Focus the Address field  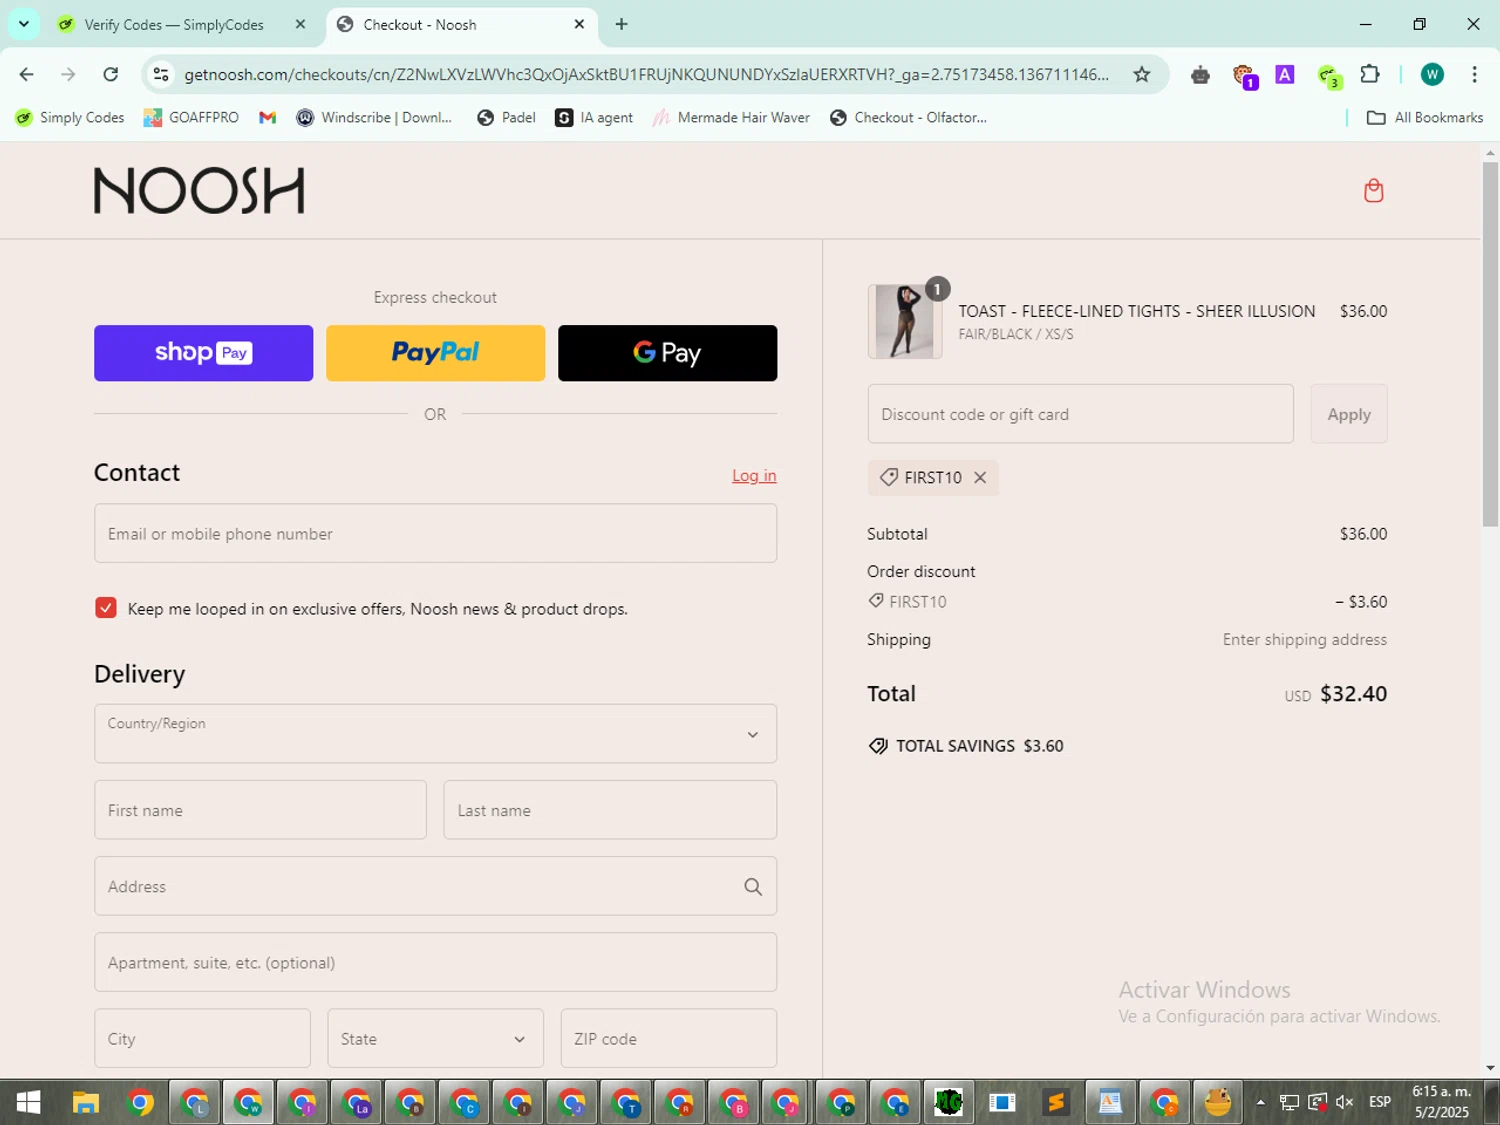point(435,886)
